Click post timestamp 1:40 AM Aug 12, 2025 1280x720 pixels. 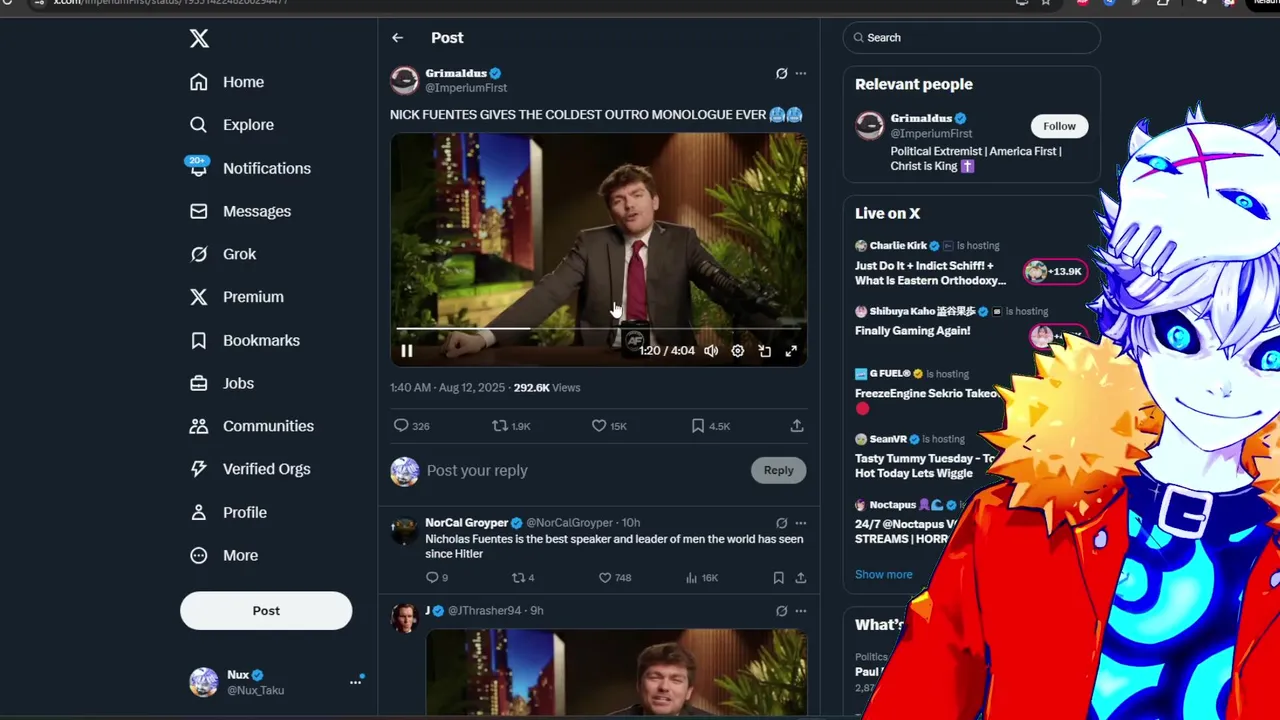click(x=447, y=388)
